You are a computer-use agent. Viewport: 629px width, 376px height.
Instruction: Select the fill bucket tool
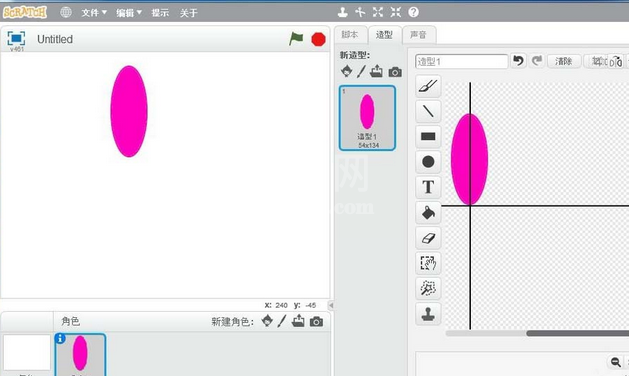click(x=428, y=212)
